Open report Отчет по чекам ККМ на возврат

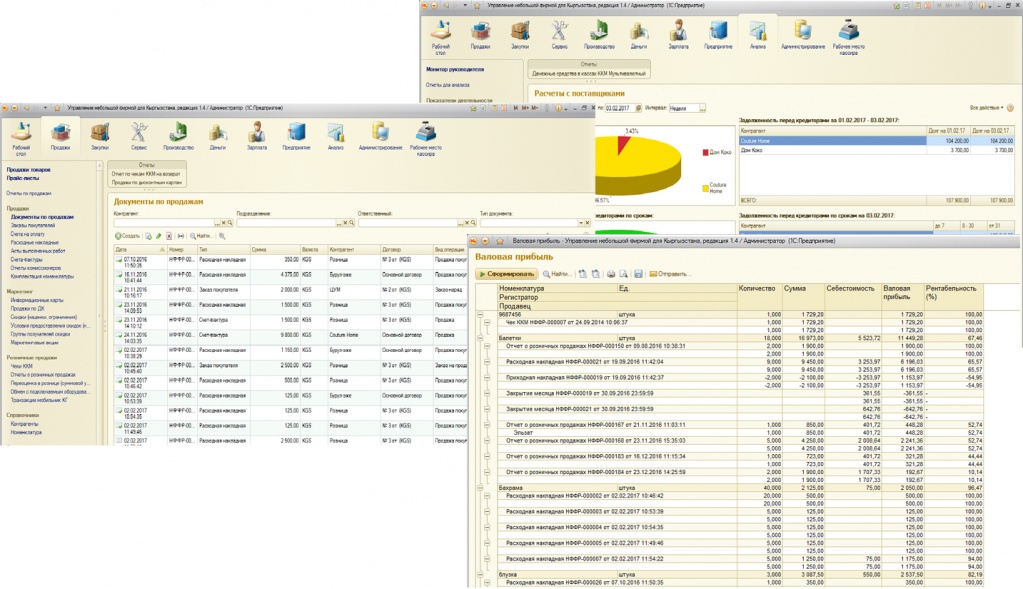coord(145,174)
